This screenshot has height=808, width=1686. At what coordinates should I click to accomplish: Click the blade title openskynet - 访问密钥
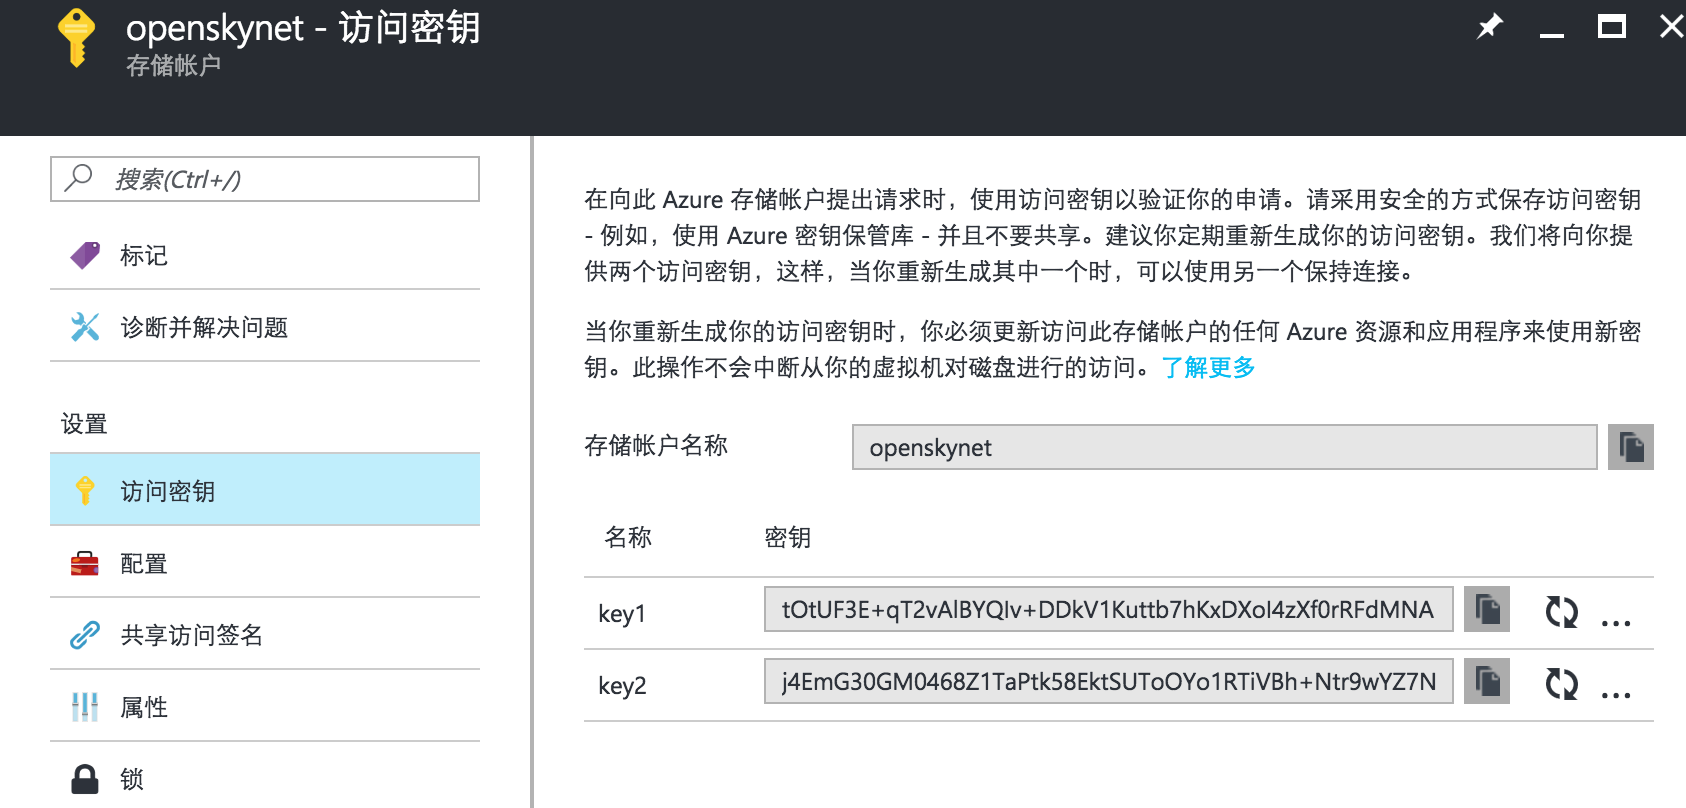(x=303, y=28)
